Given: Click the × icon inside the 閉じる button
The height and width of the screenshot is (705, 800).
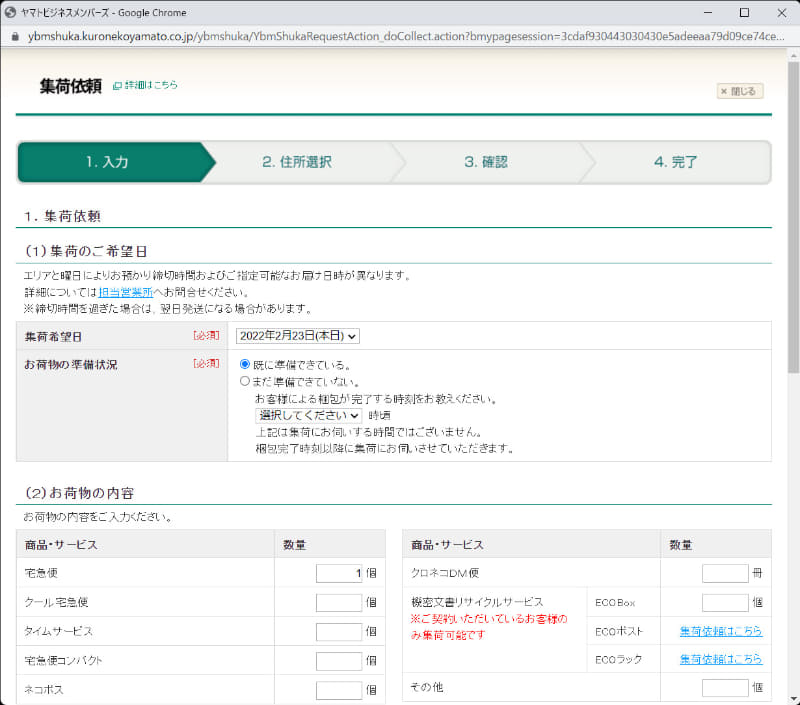Looking at the screenshot, I should click(723, 90).
